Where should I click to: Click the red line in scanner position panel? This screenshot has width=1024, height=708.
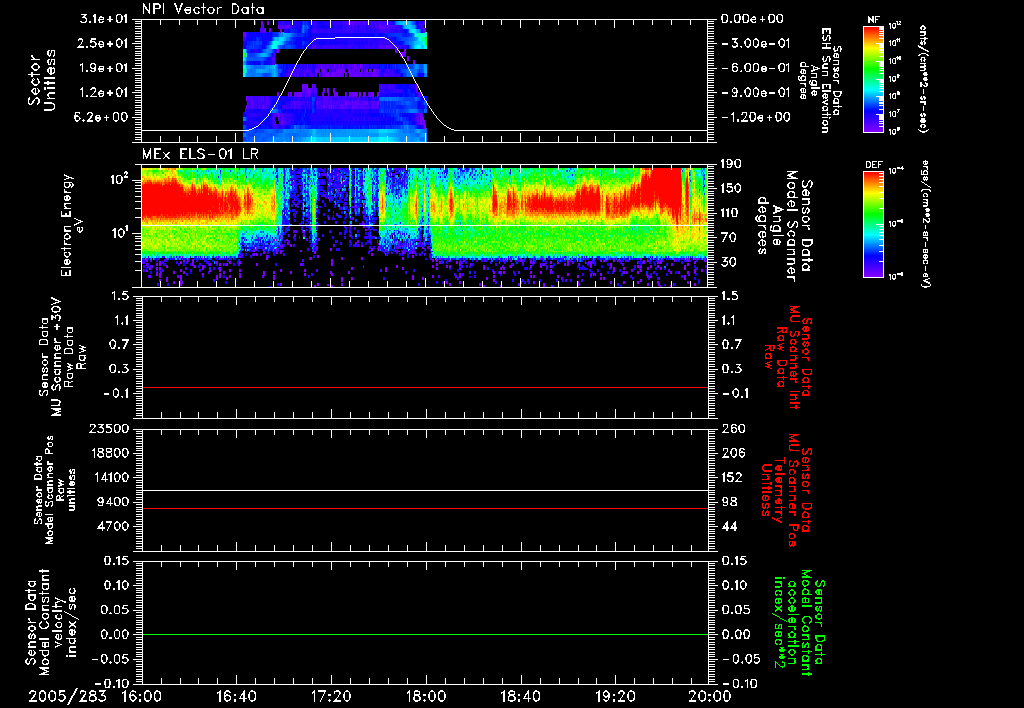(x=424, y=508)
